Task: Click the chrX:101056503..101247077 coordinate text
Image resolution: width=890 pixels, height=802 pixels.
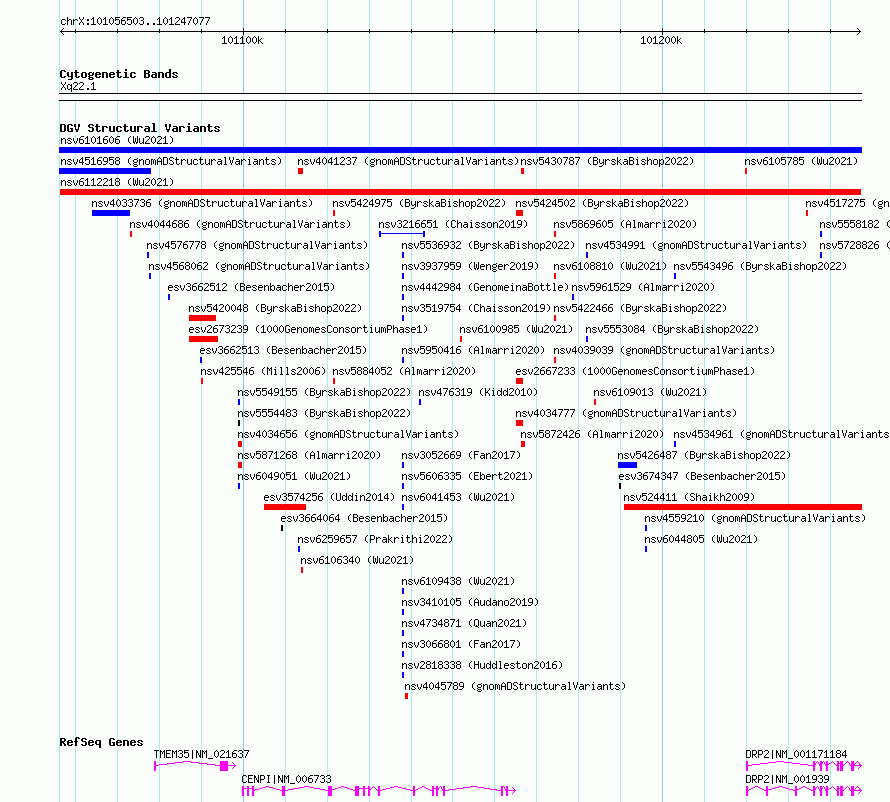Action: click(x=135, y=22)
